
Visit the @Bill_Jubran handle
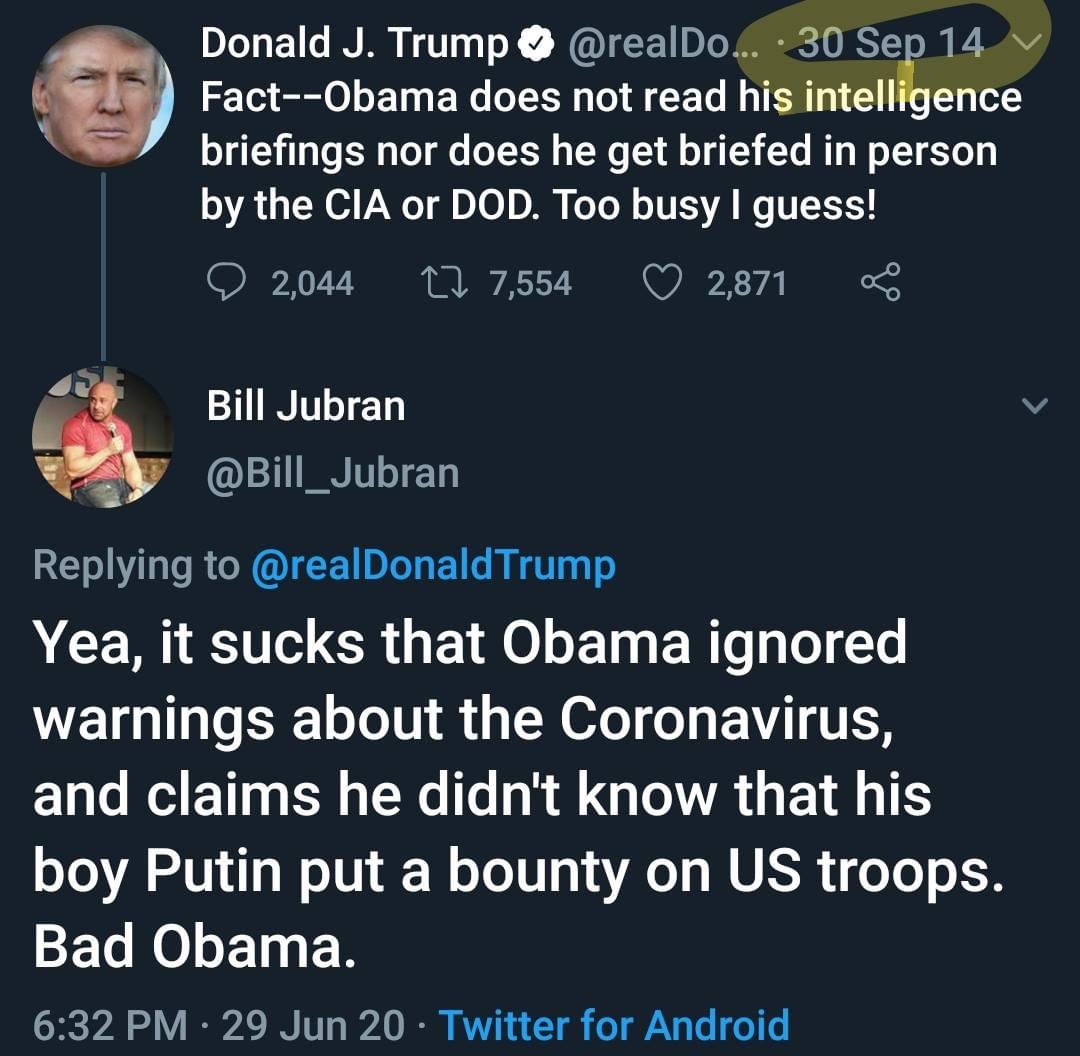332,473
